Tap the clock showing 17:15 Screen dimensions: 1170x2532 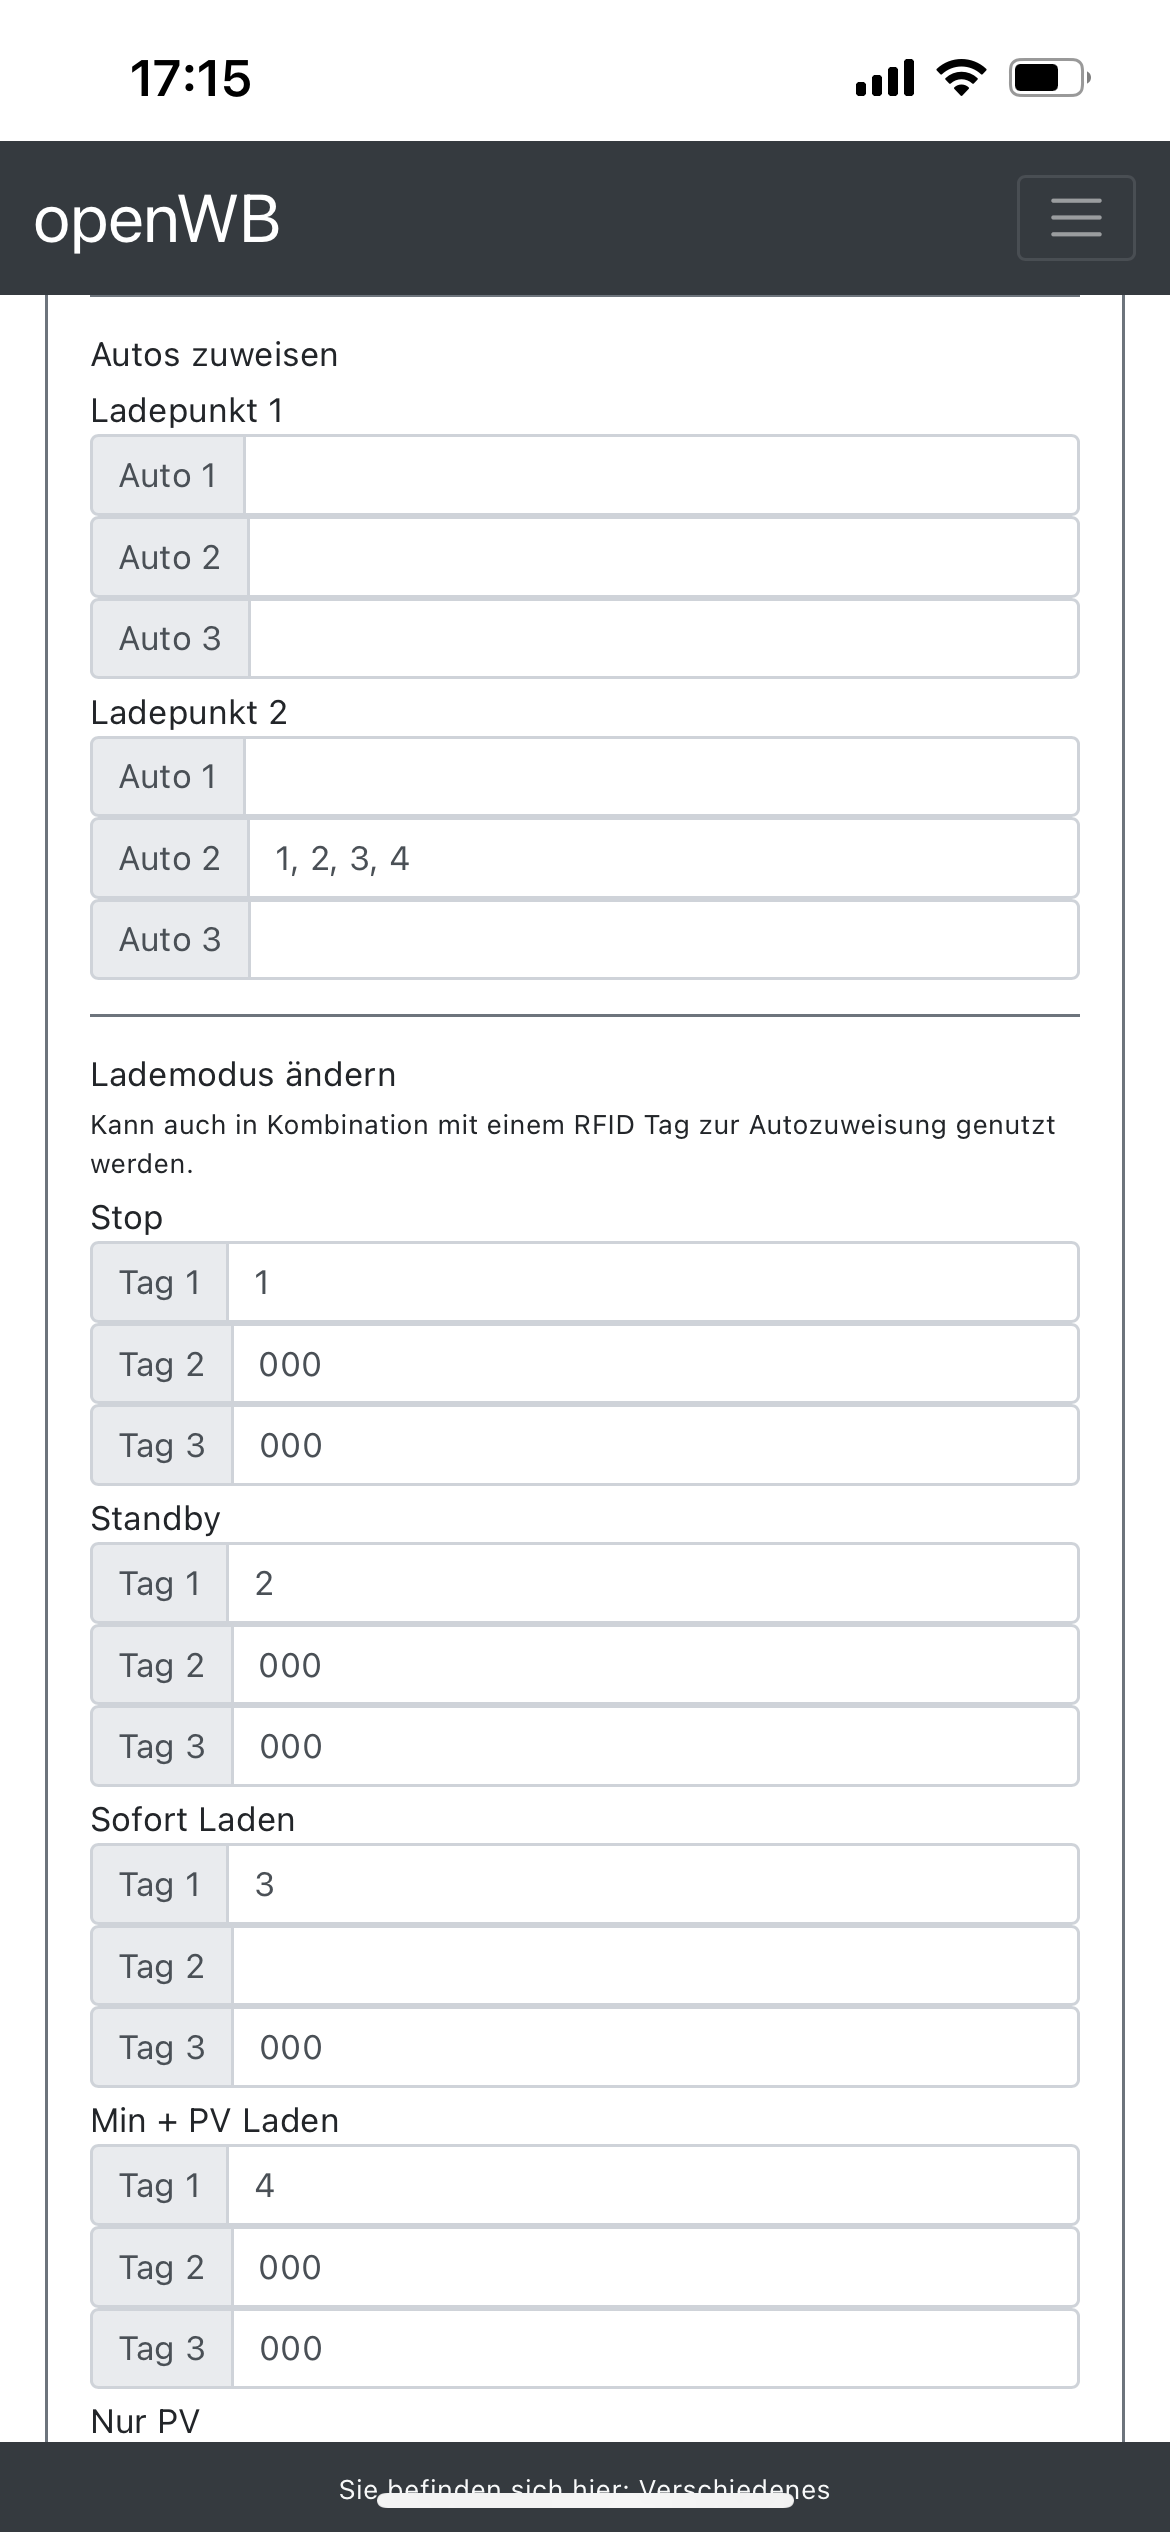[190, 78]
